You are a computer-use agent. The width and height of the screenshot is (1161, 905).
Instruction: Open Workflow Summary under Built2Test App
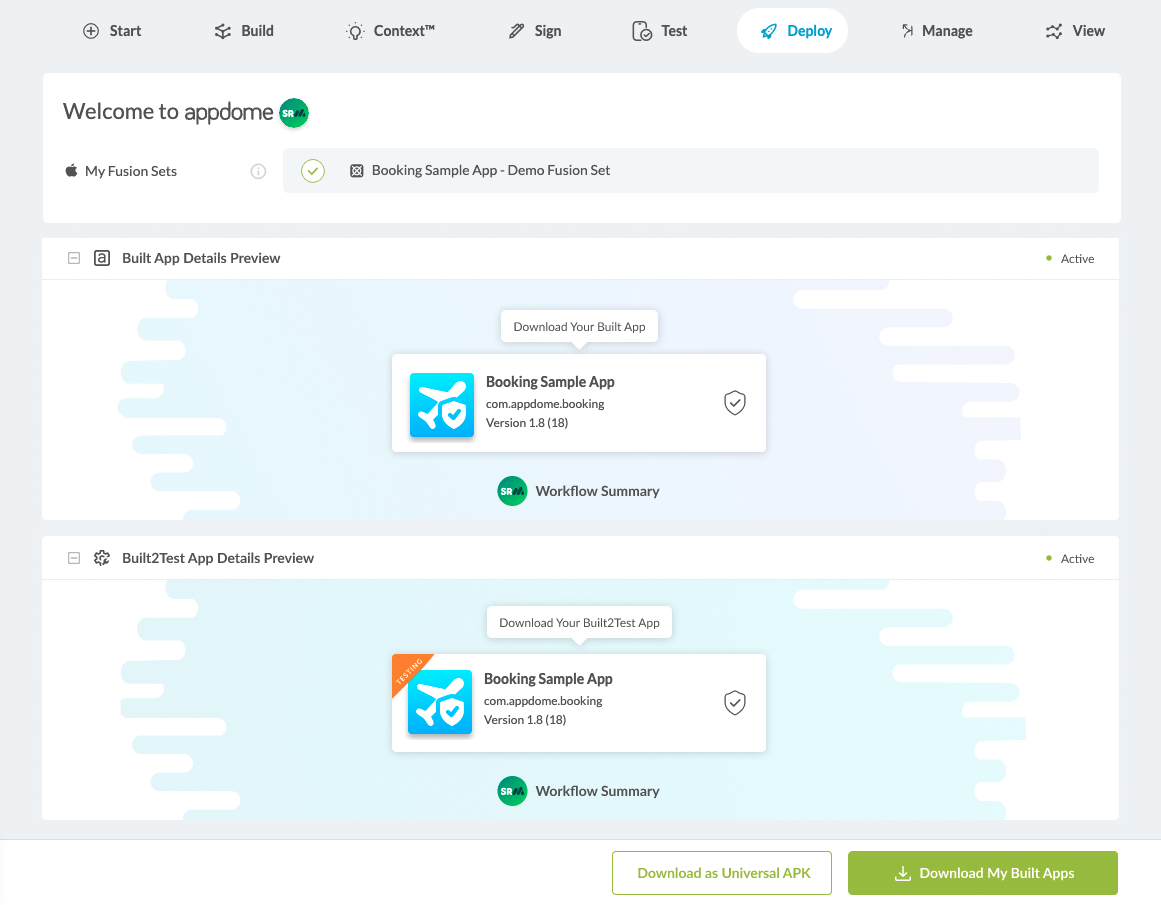pyautogui.click(x=598, y=791)
